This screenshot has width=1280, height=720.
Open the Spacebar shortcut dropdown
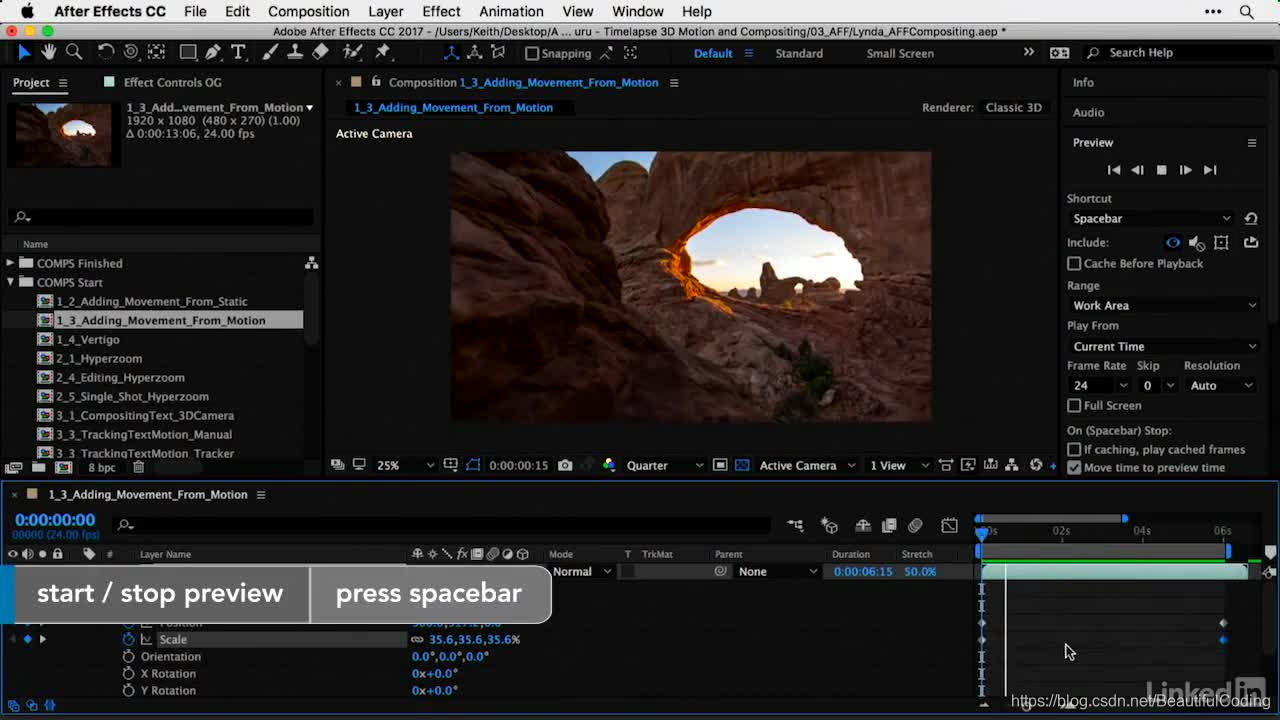tap(1151, 218)
